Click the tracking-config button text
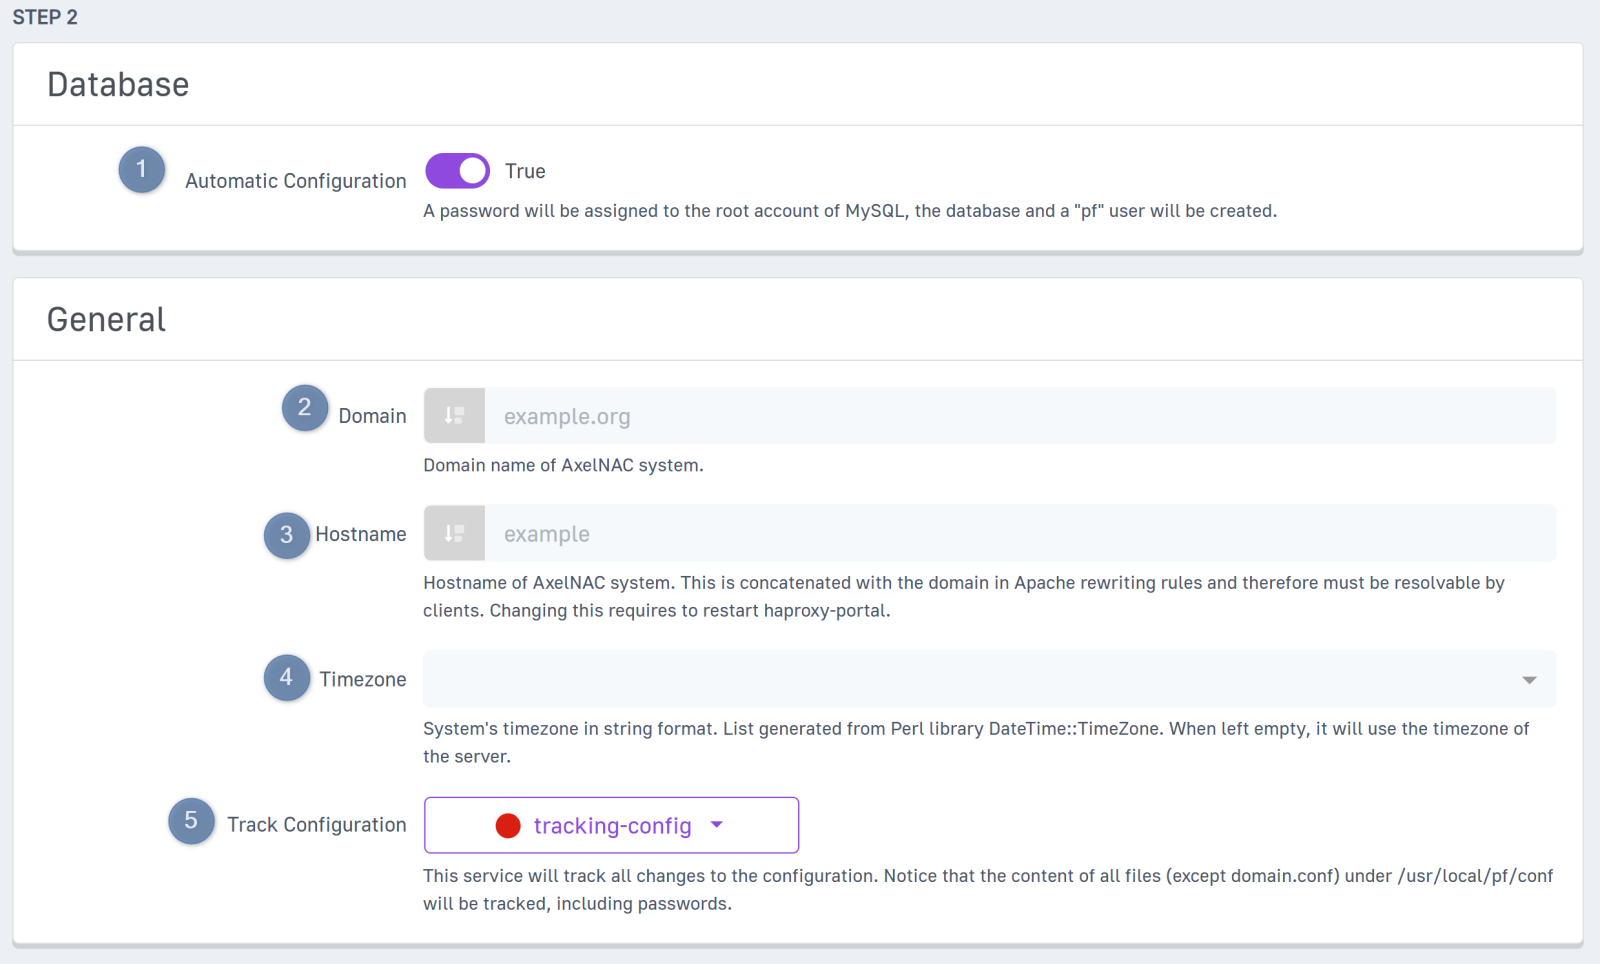1600x964 pixels. [612, 826]
